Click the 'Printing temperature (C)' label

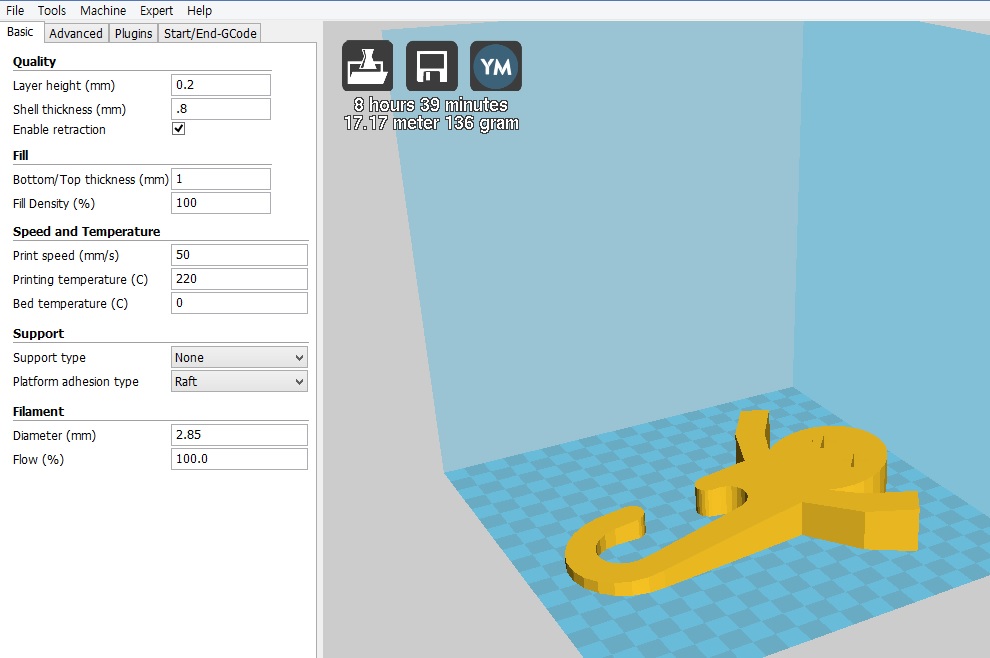click(x=80, y=279)
